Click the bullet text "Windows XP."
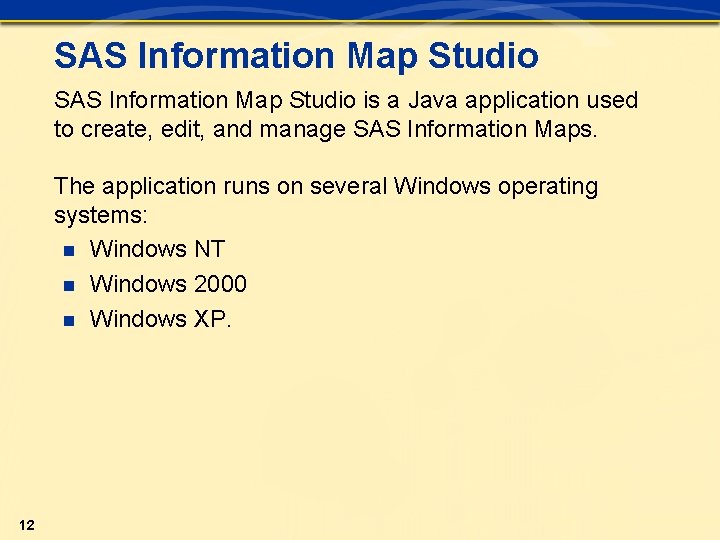 click(160, 319)
